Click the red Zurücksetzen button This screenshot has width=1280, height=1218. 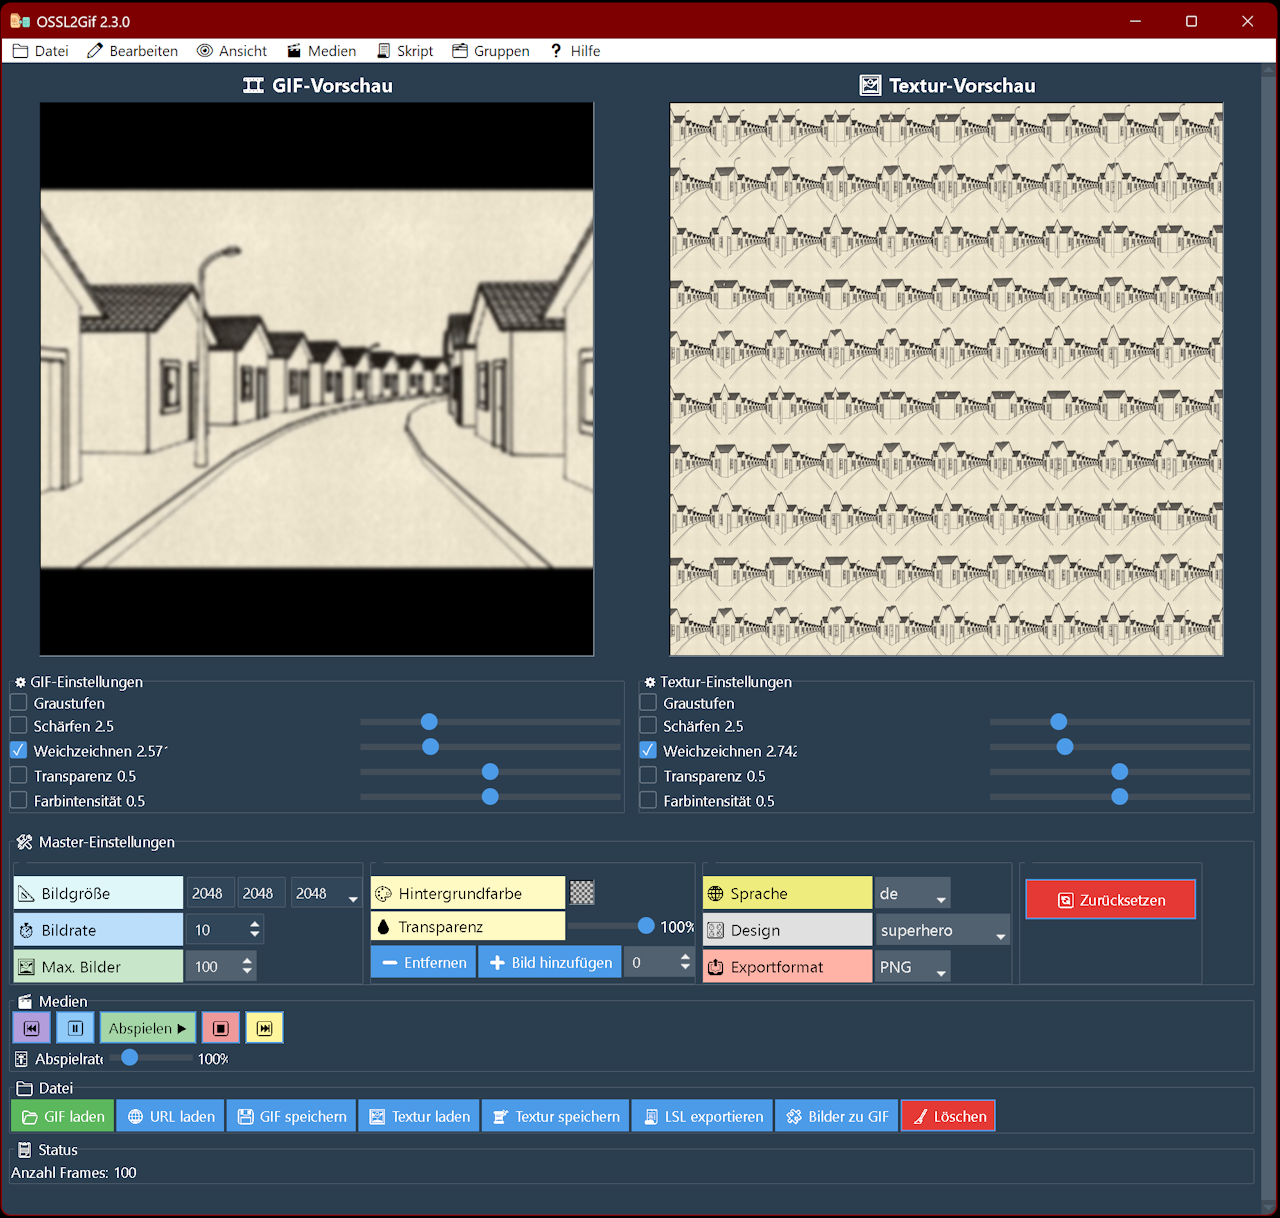click(x=1110, y=900)
